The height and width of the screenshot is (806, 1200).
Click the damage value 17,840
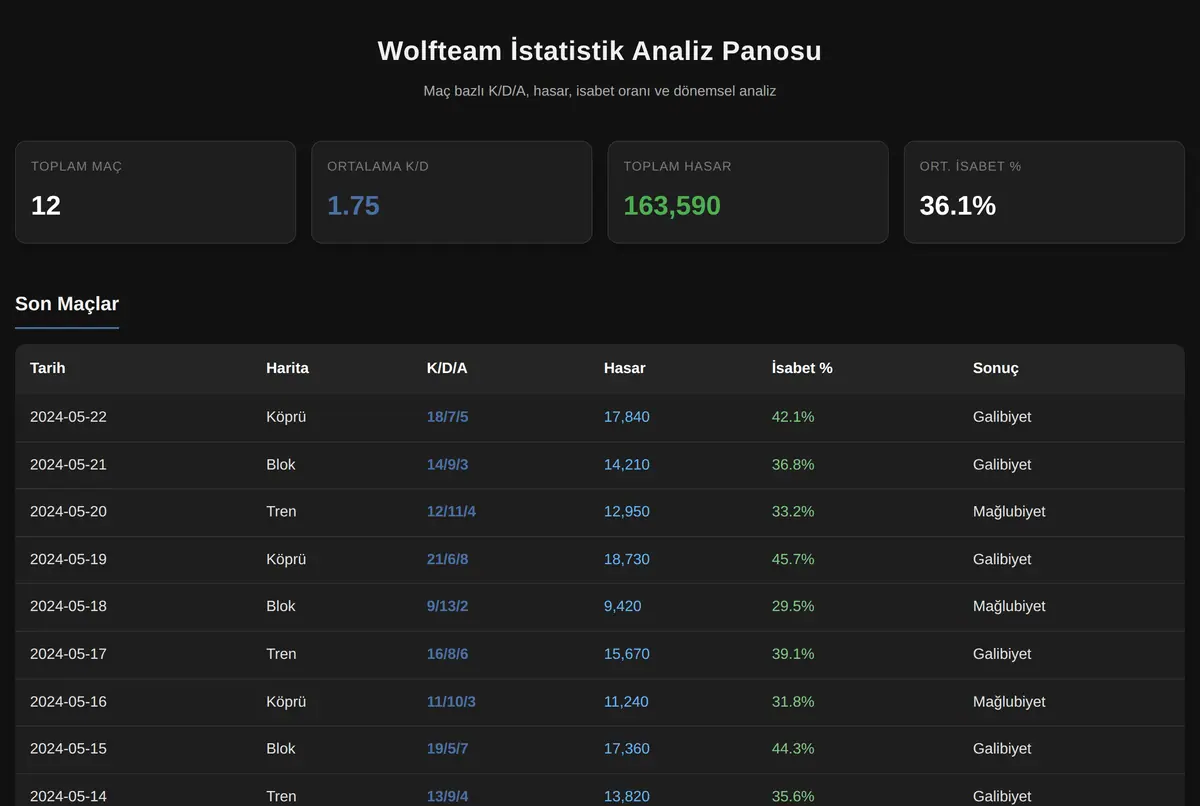point(627,417)
